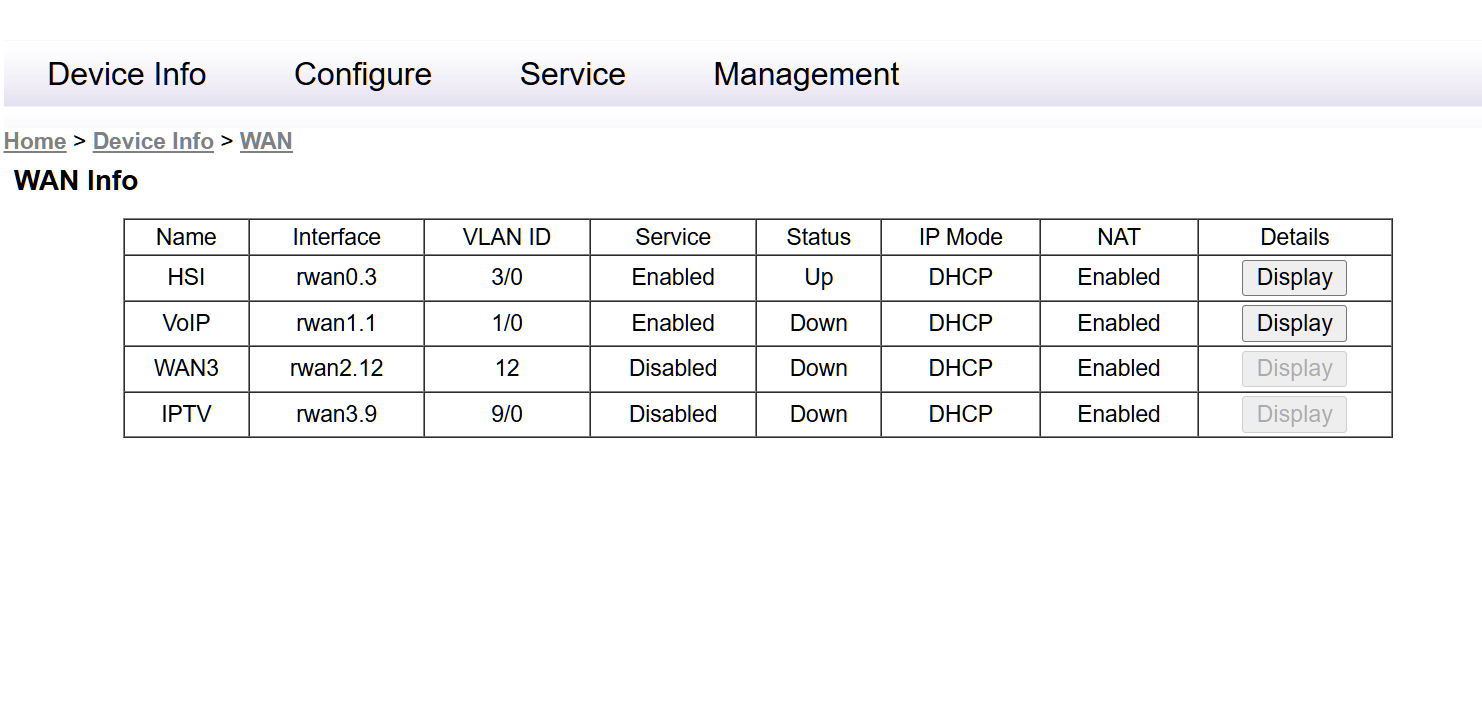Image resolution: width=1482 pixels, height=712 pixels.
Task: Open the Service menu
Action: [x=572, y=74]
